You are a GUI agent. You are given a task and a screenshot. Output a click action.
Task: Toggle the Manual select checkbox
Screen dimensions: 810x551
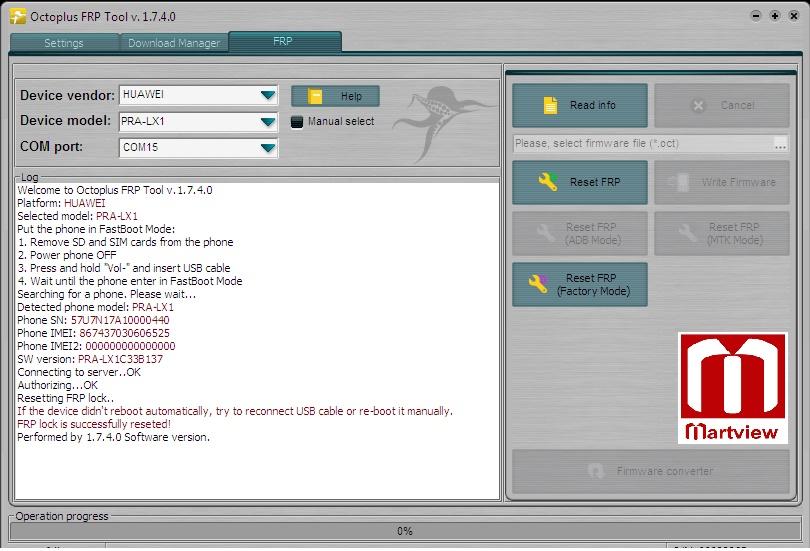pos(296,122)
